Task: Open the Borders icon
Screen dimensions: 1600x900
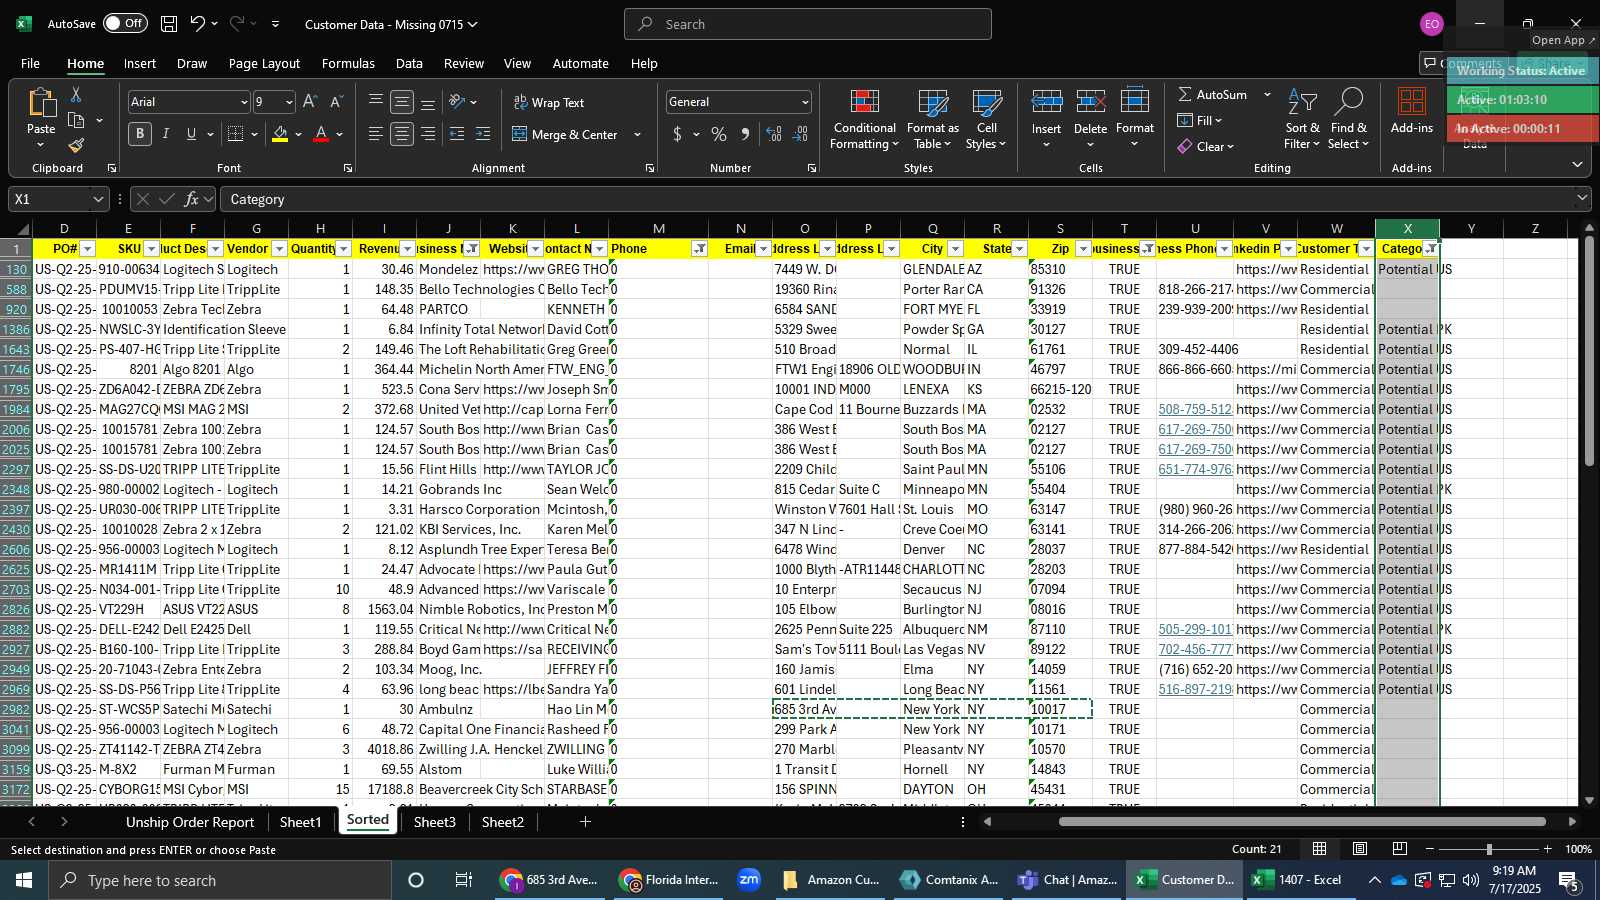Action: 236,134
